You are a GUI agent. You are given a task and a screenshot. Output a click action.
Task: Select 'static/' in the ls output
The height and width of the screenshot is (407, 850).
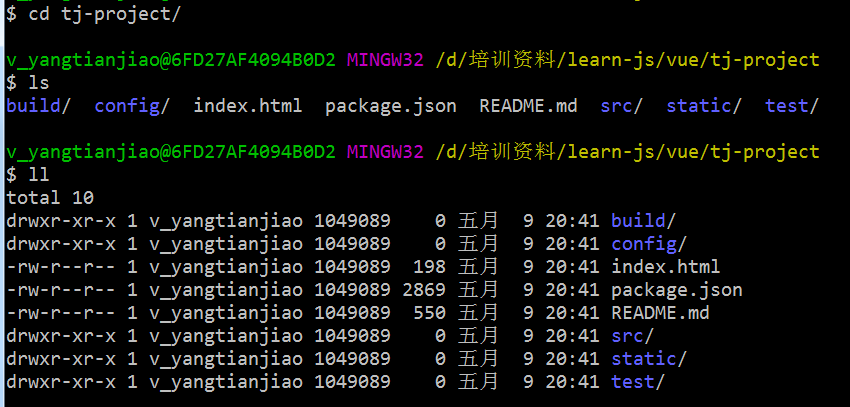[x=704, y=106]
